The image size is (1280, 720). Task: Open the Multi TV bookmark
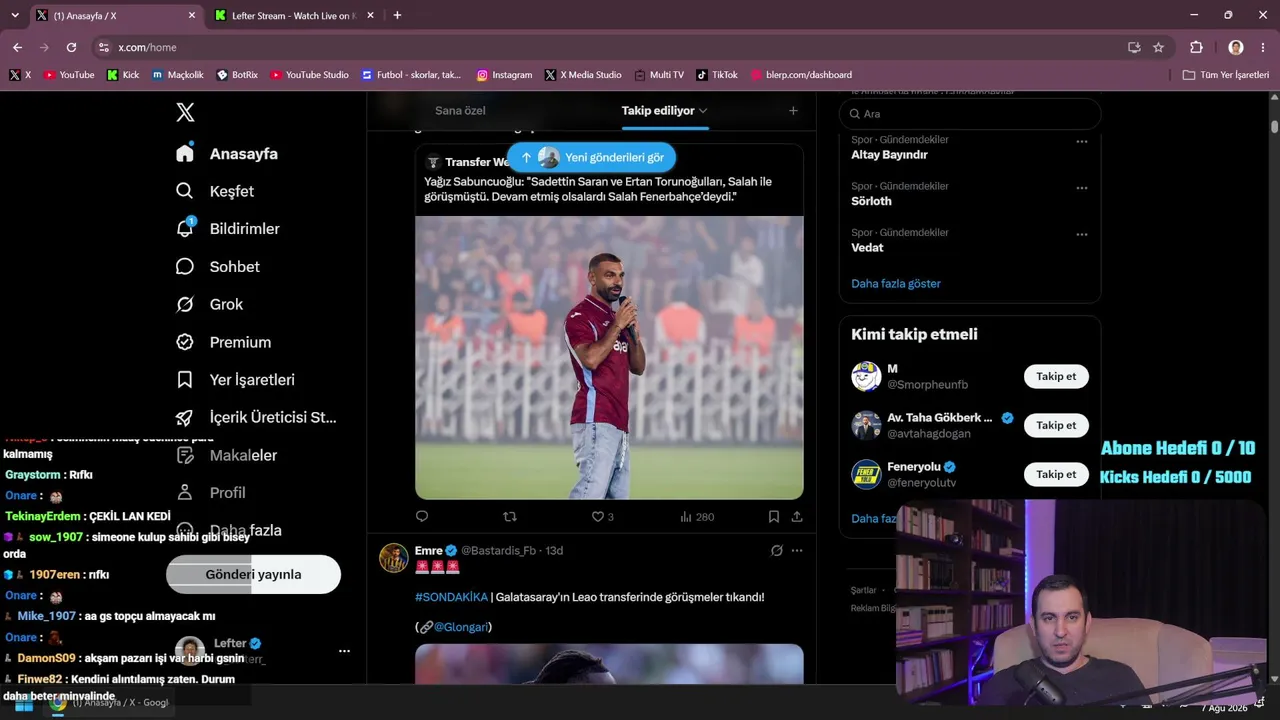[x=659, y=75]
